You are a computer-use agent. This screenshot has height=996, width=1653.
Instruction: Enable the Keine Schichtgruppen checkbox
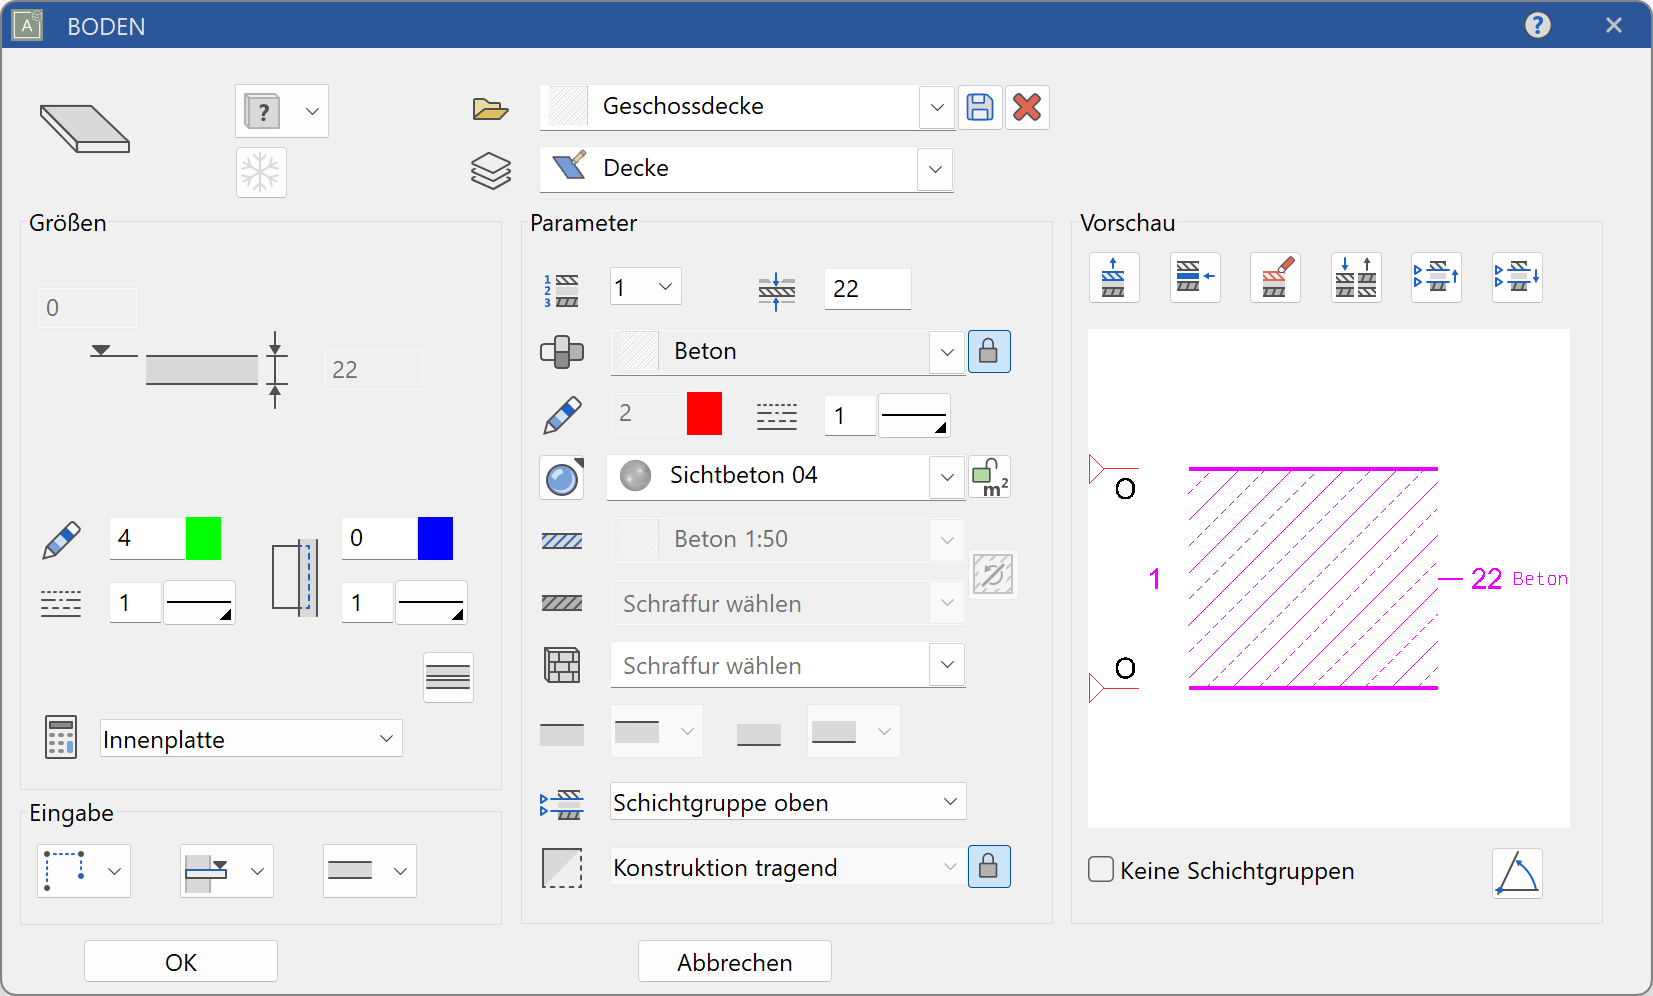1100,870
